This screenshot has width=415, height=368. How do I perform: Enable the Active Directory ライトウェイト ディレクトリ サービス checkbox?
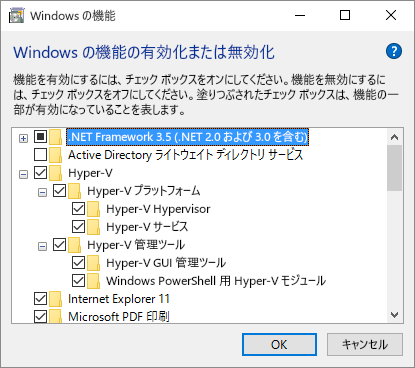(40, 155)
